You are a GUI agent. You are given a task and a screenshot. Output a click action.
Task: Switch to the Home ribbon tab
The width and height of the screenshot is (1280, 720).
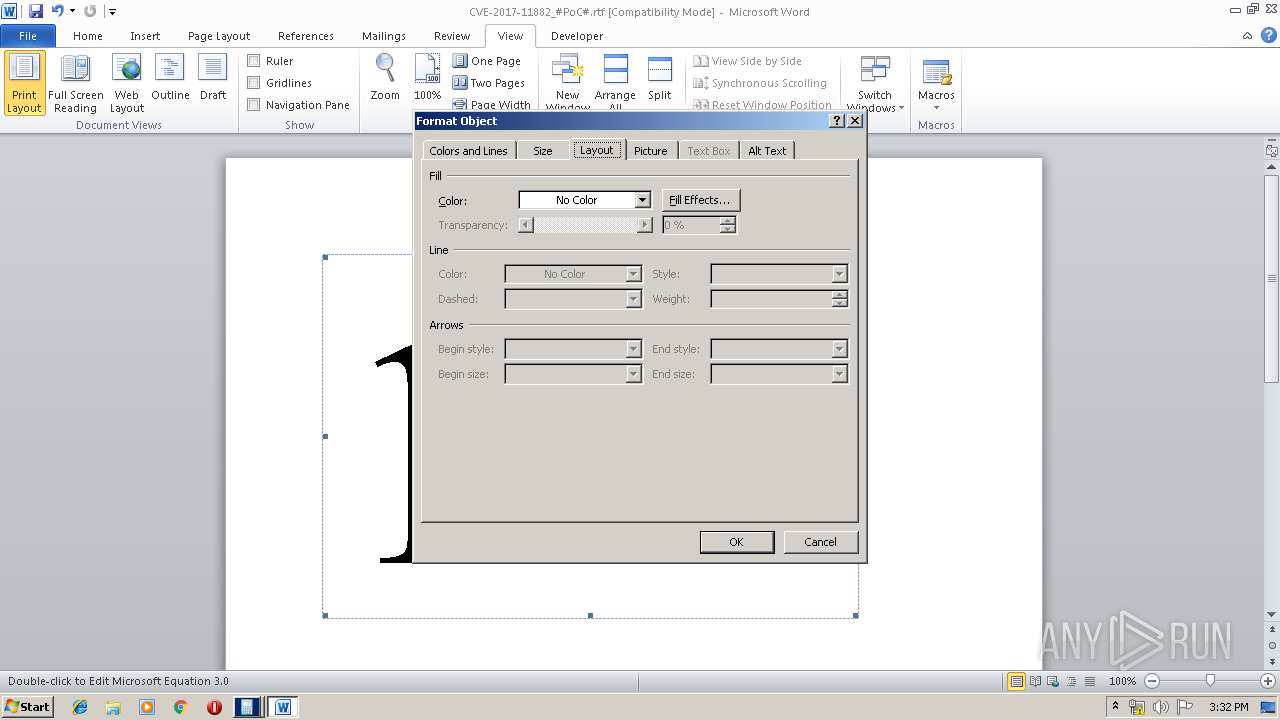pos(88,36)
